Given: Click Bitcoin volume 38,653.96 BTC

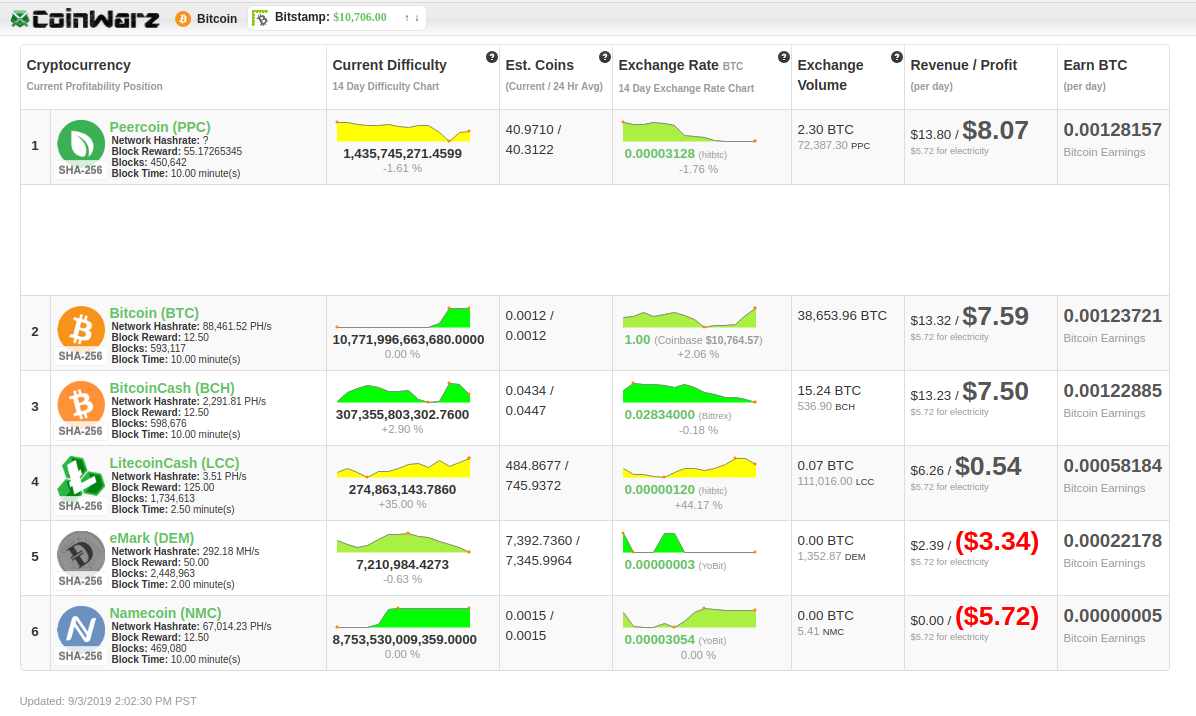Looking at the screenshot, I should click(x=842, y=316).
